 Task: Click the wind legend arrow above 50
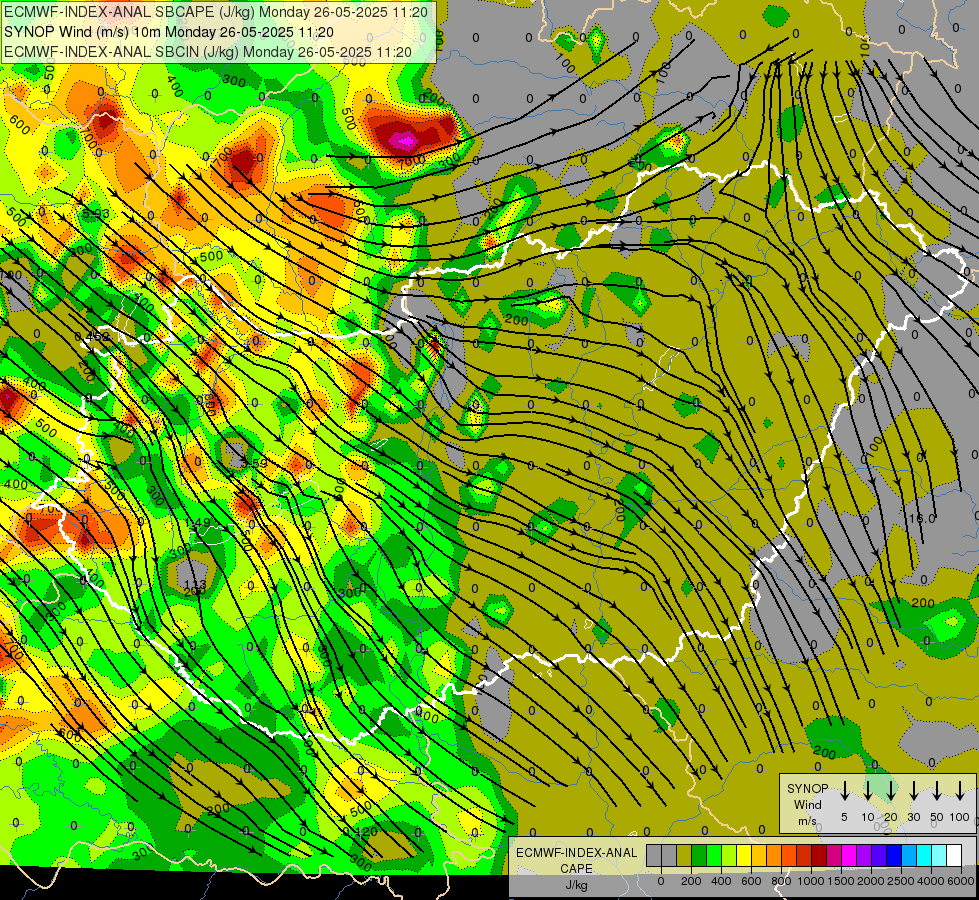tap(937, 790)
